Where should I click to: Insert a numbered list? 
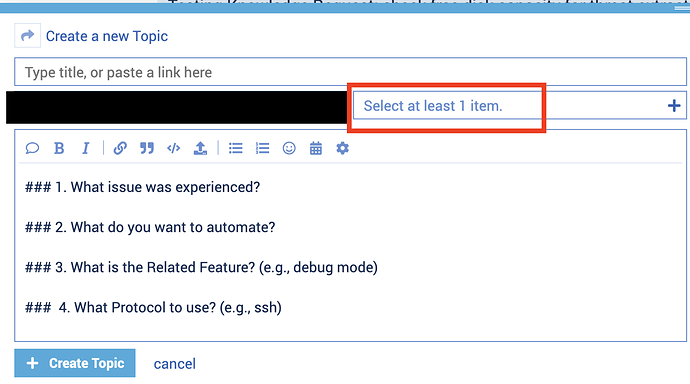point(262,148)
